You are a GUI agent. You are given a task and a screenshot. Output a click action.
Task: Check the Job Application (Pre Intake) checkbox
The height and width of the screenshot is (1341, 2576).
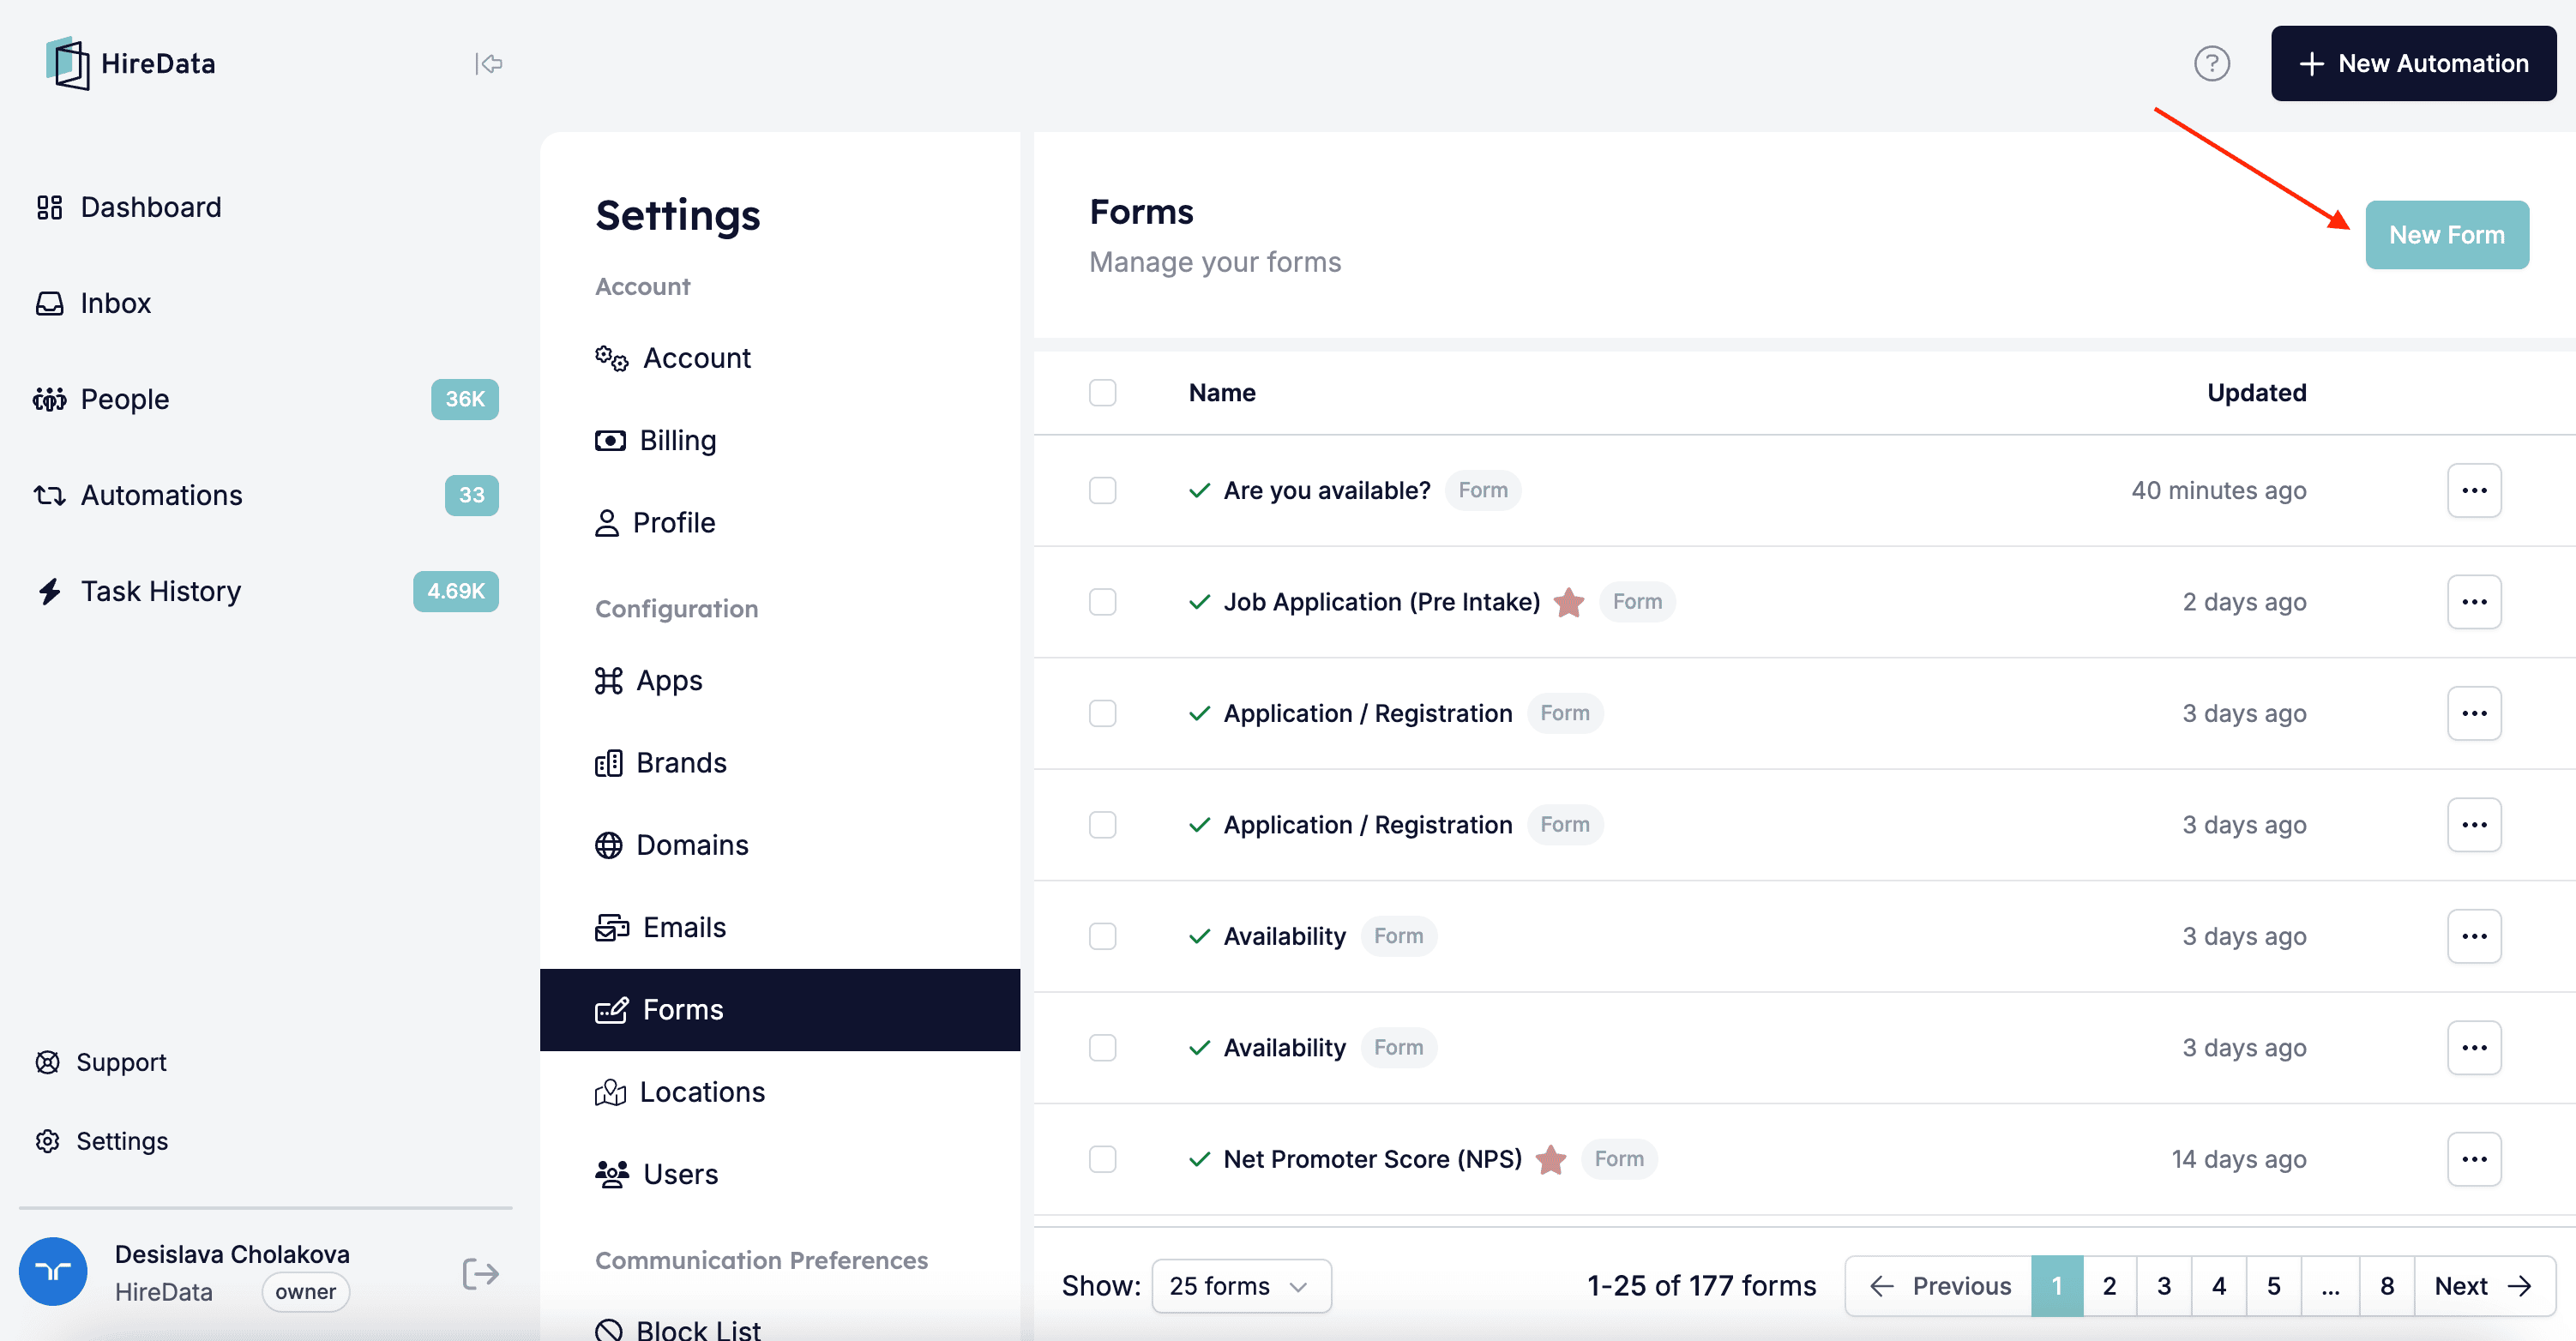[1102, 602]
